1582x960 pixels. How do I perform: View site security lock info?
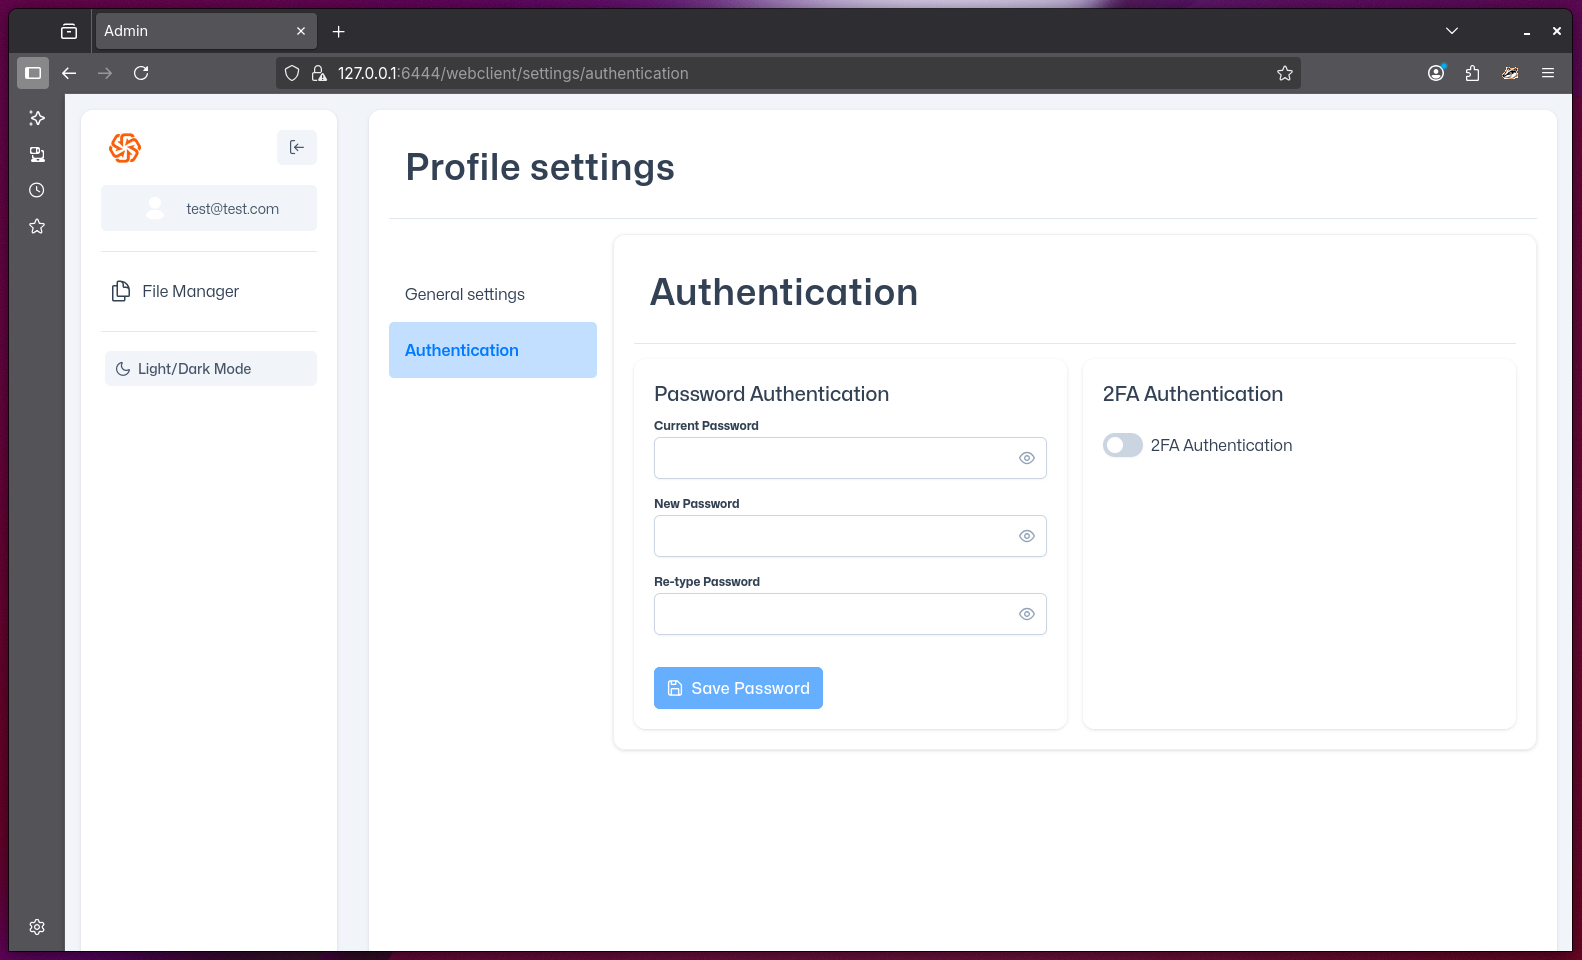point(319,73)
